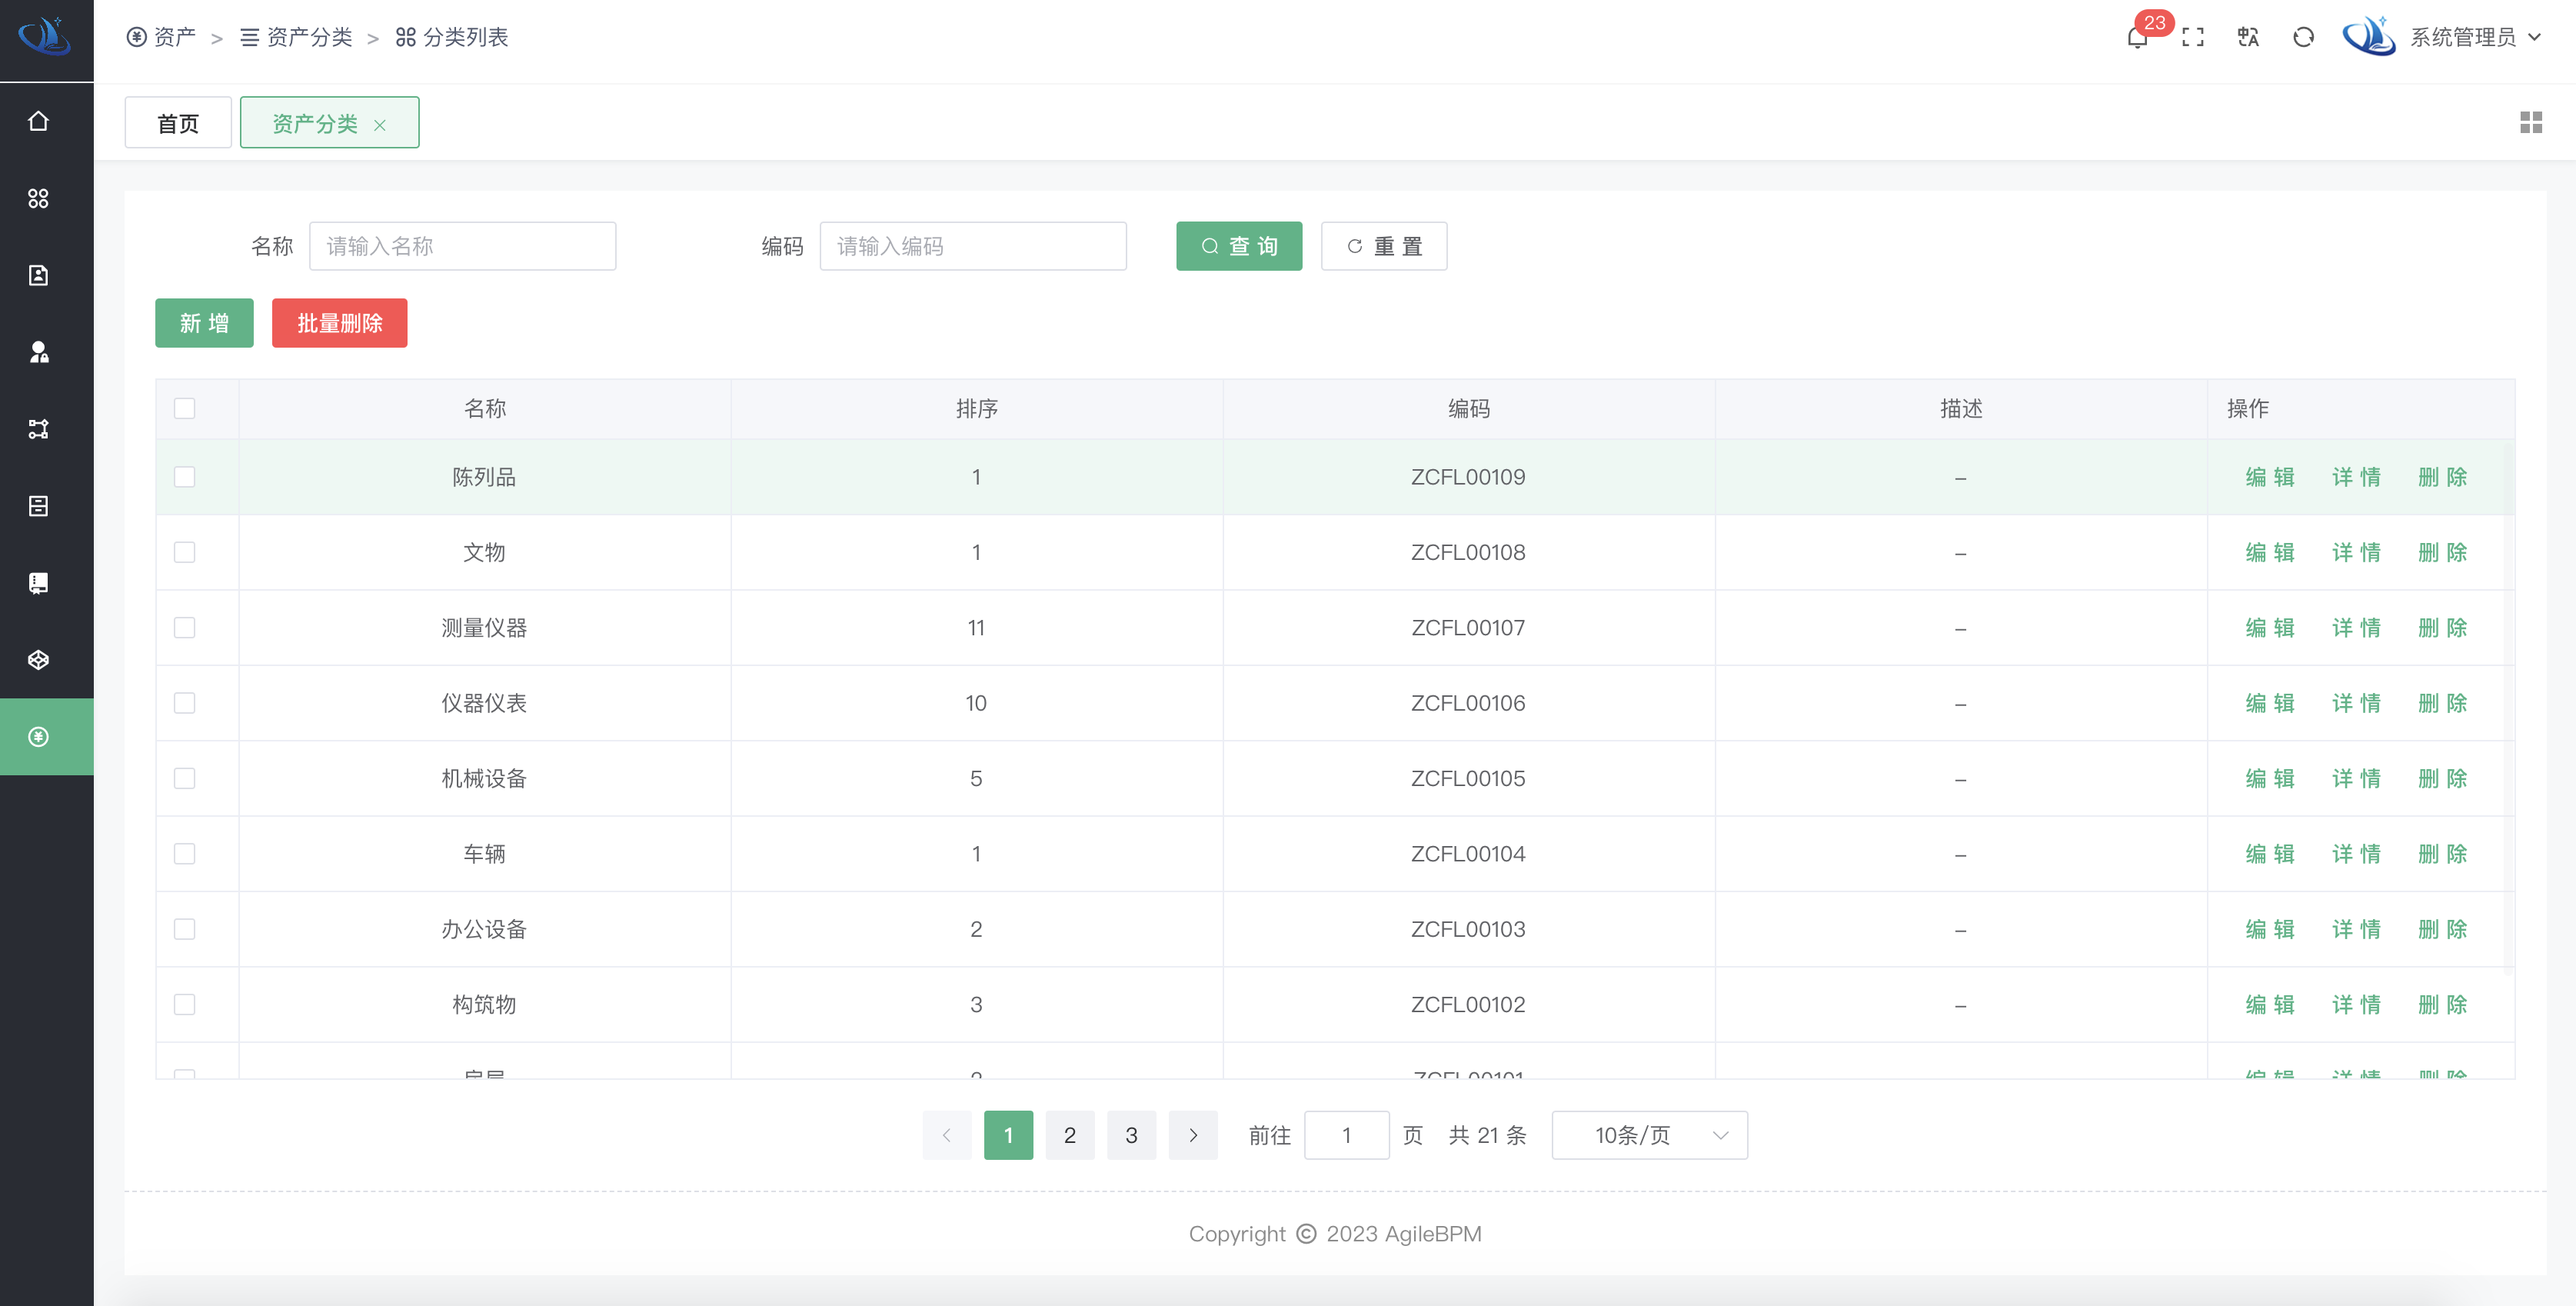Close the 资产分类 tab
2576x1306 pixels.
pyautogui.click(x=380, y=125)
